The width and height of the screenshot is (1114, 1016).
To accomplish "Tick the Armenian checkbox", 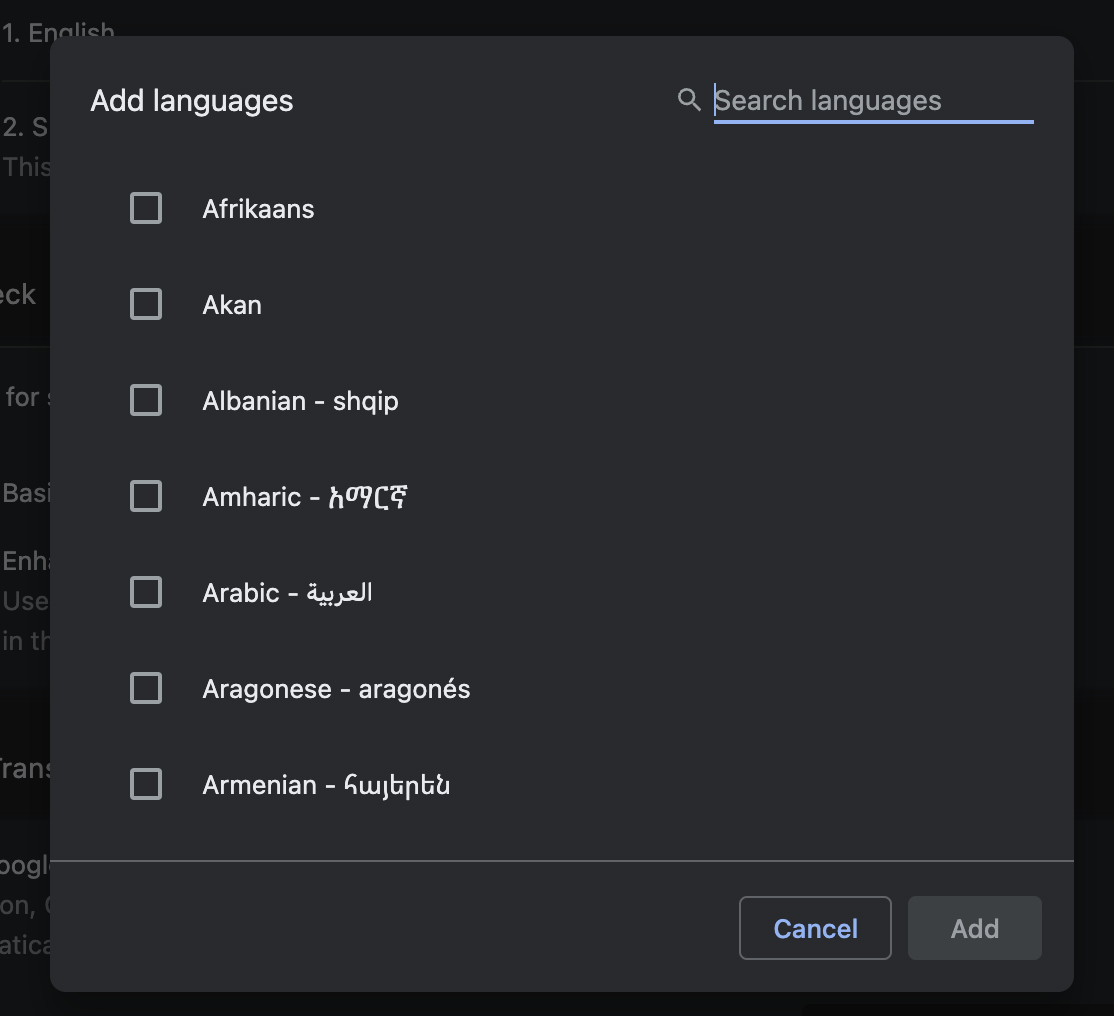I will 146,785.
